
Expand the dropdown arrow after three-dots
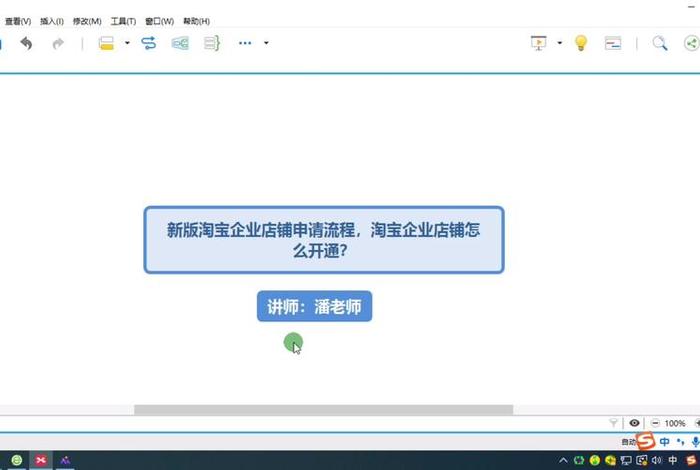(x=266, y=43)
